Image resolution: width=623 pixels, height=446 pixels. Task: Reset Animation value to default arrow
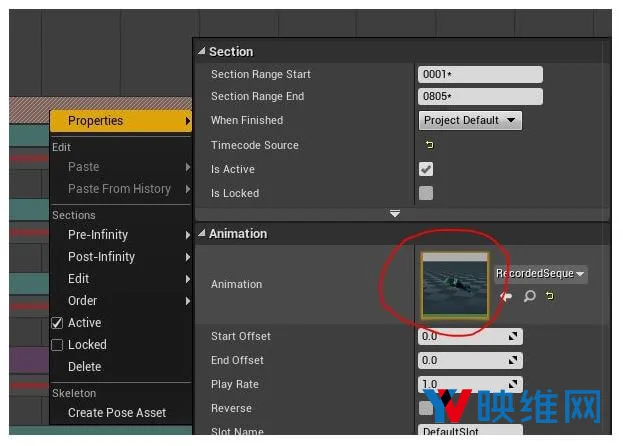(x=550, y=295)
